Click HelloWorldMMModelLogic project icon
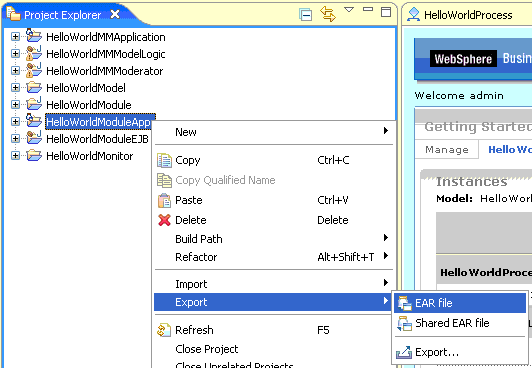The width and height of the screenshot is (532, 368). pos(34,53)
